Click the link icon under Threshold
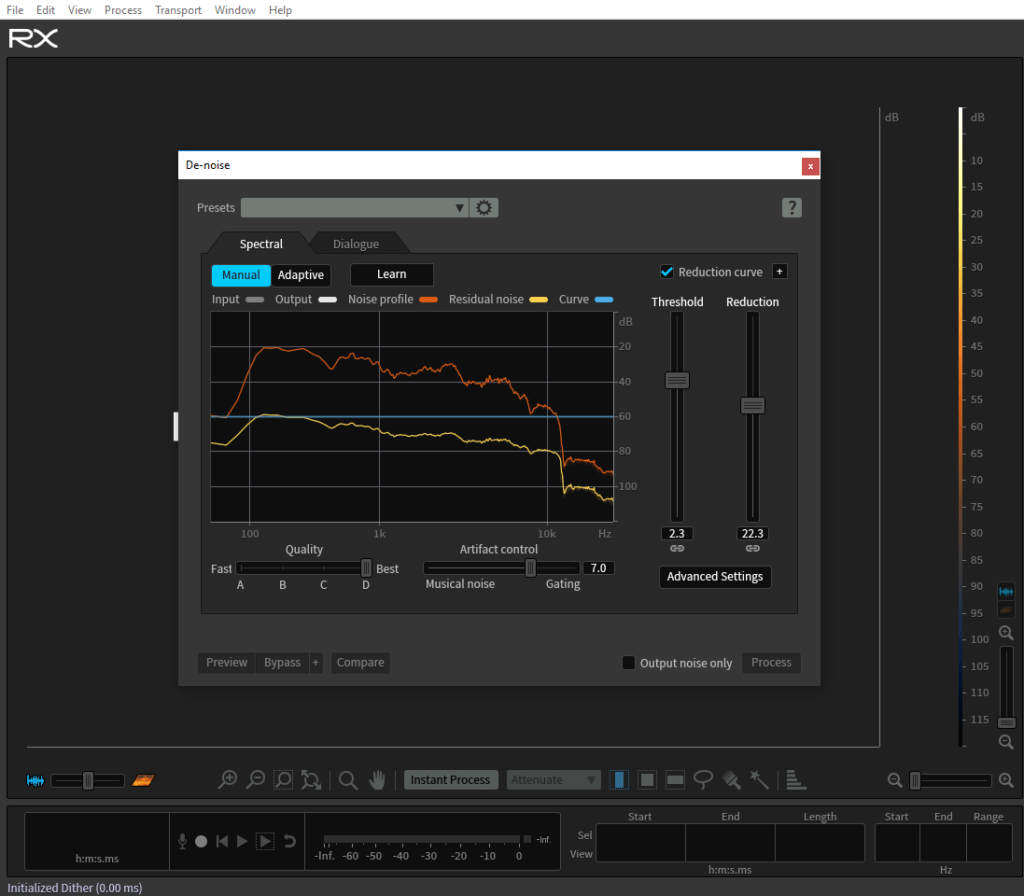 tap(677, 549)
